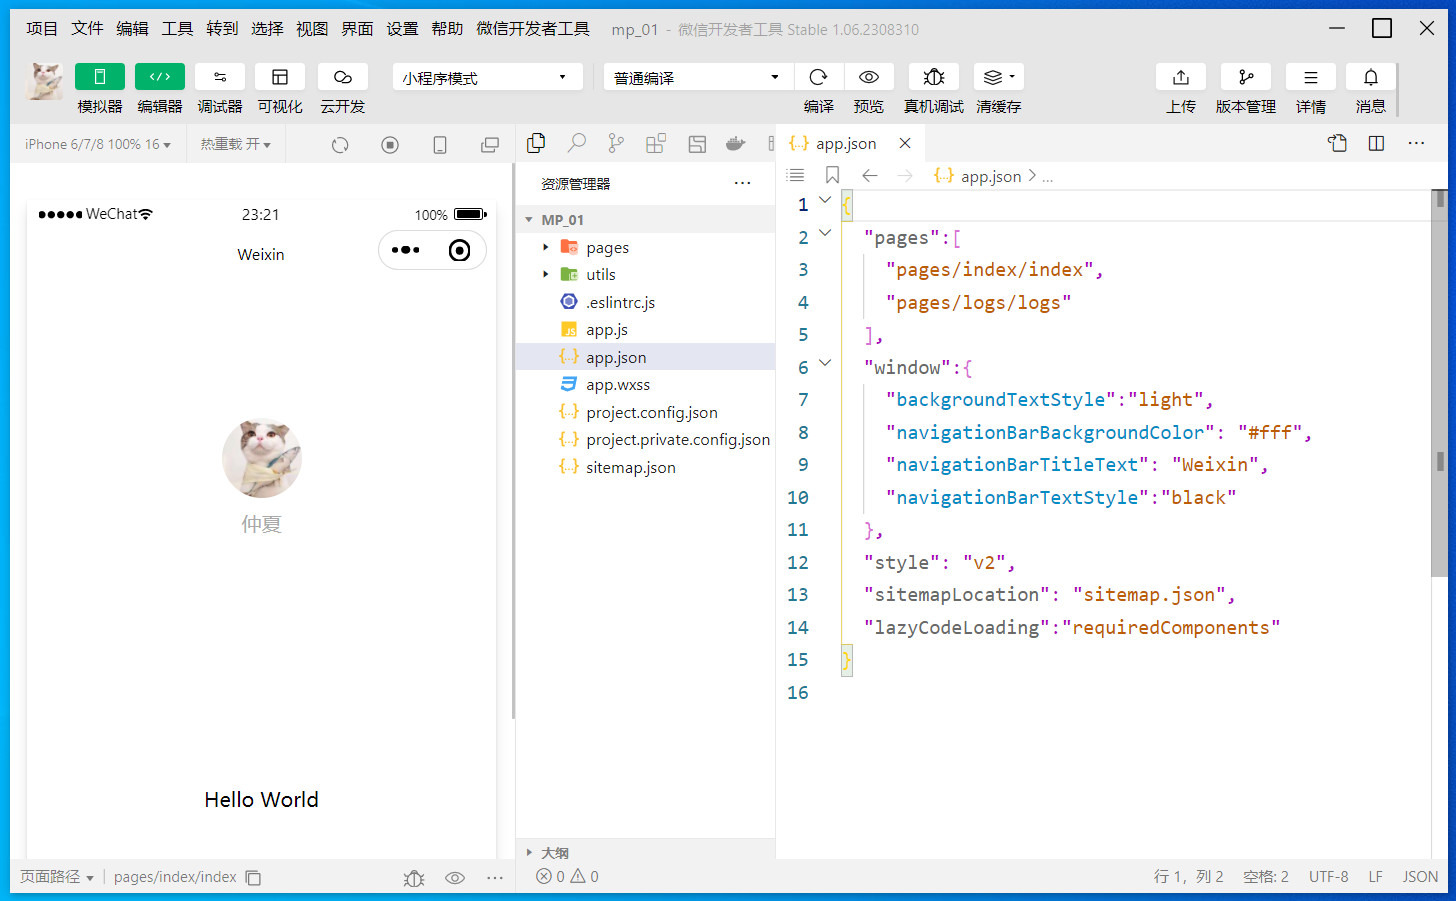The height and width of the screenshot is (901, 1456).
Task: Open version management
Action: point(1246,77)
